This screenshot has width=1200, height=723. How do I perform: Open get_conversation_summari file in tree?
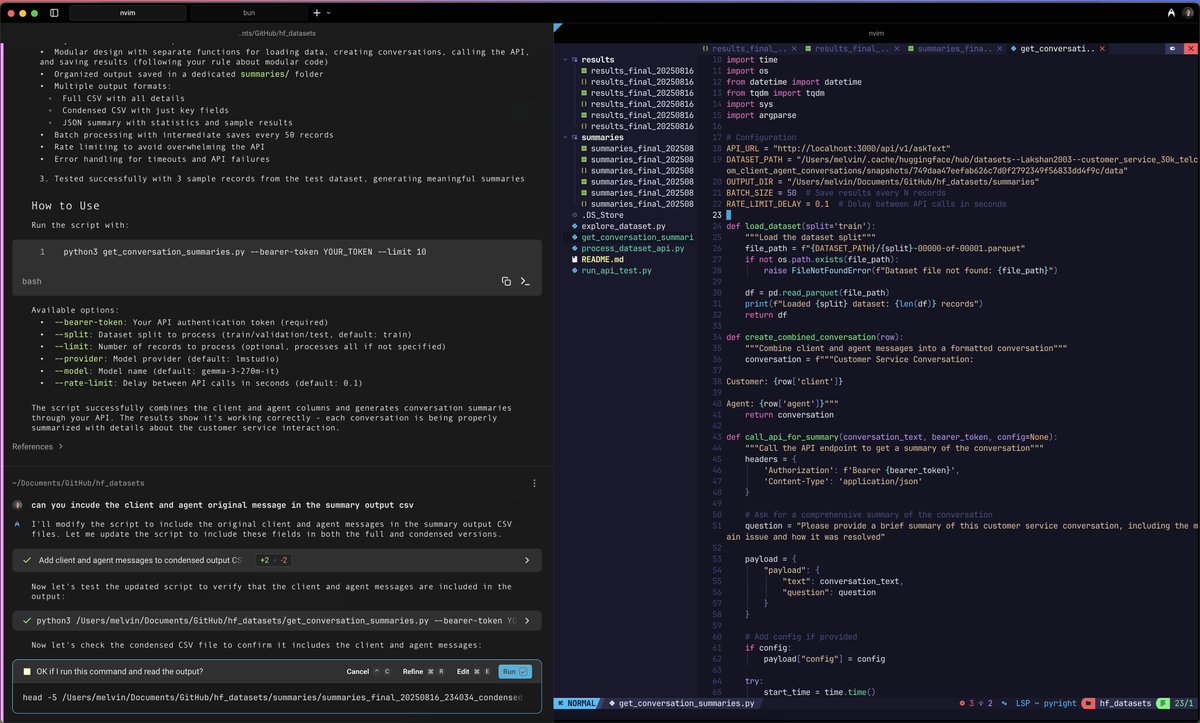tap(637, 237)
